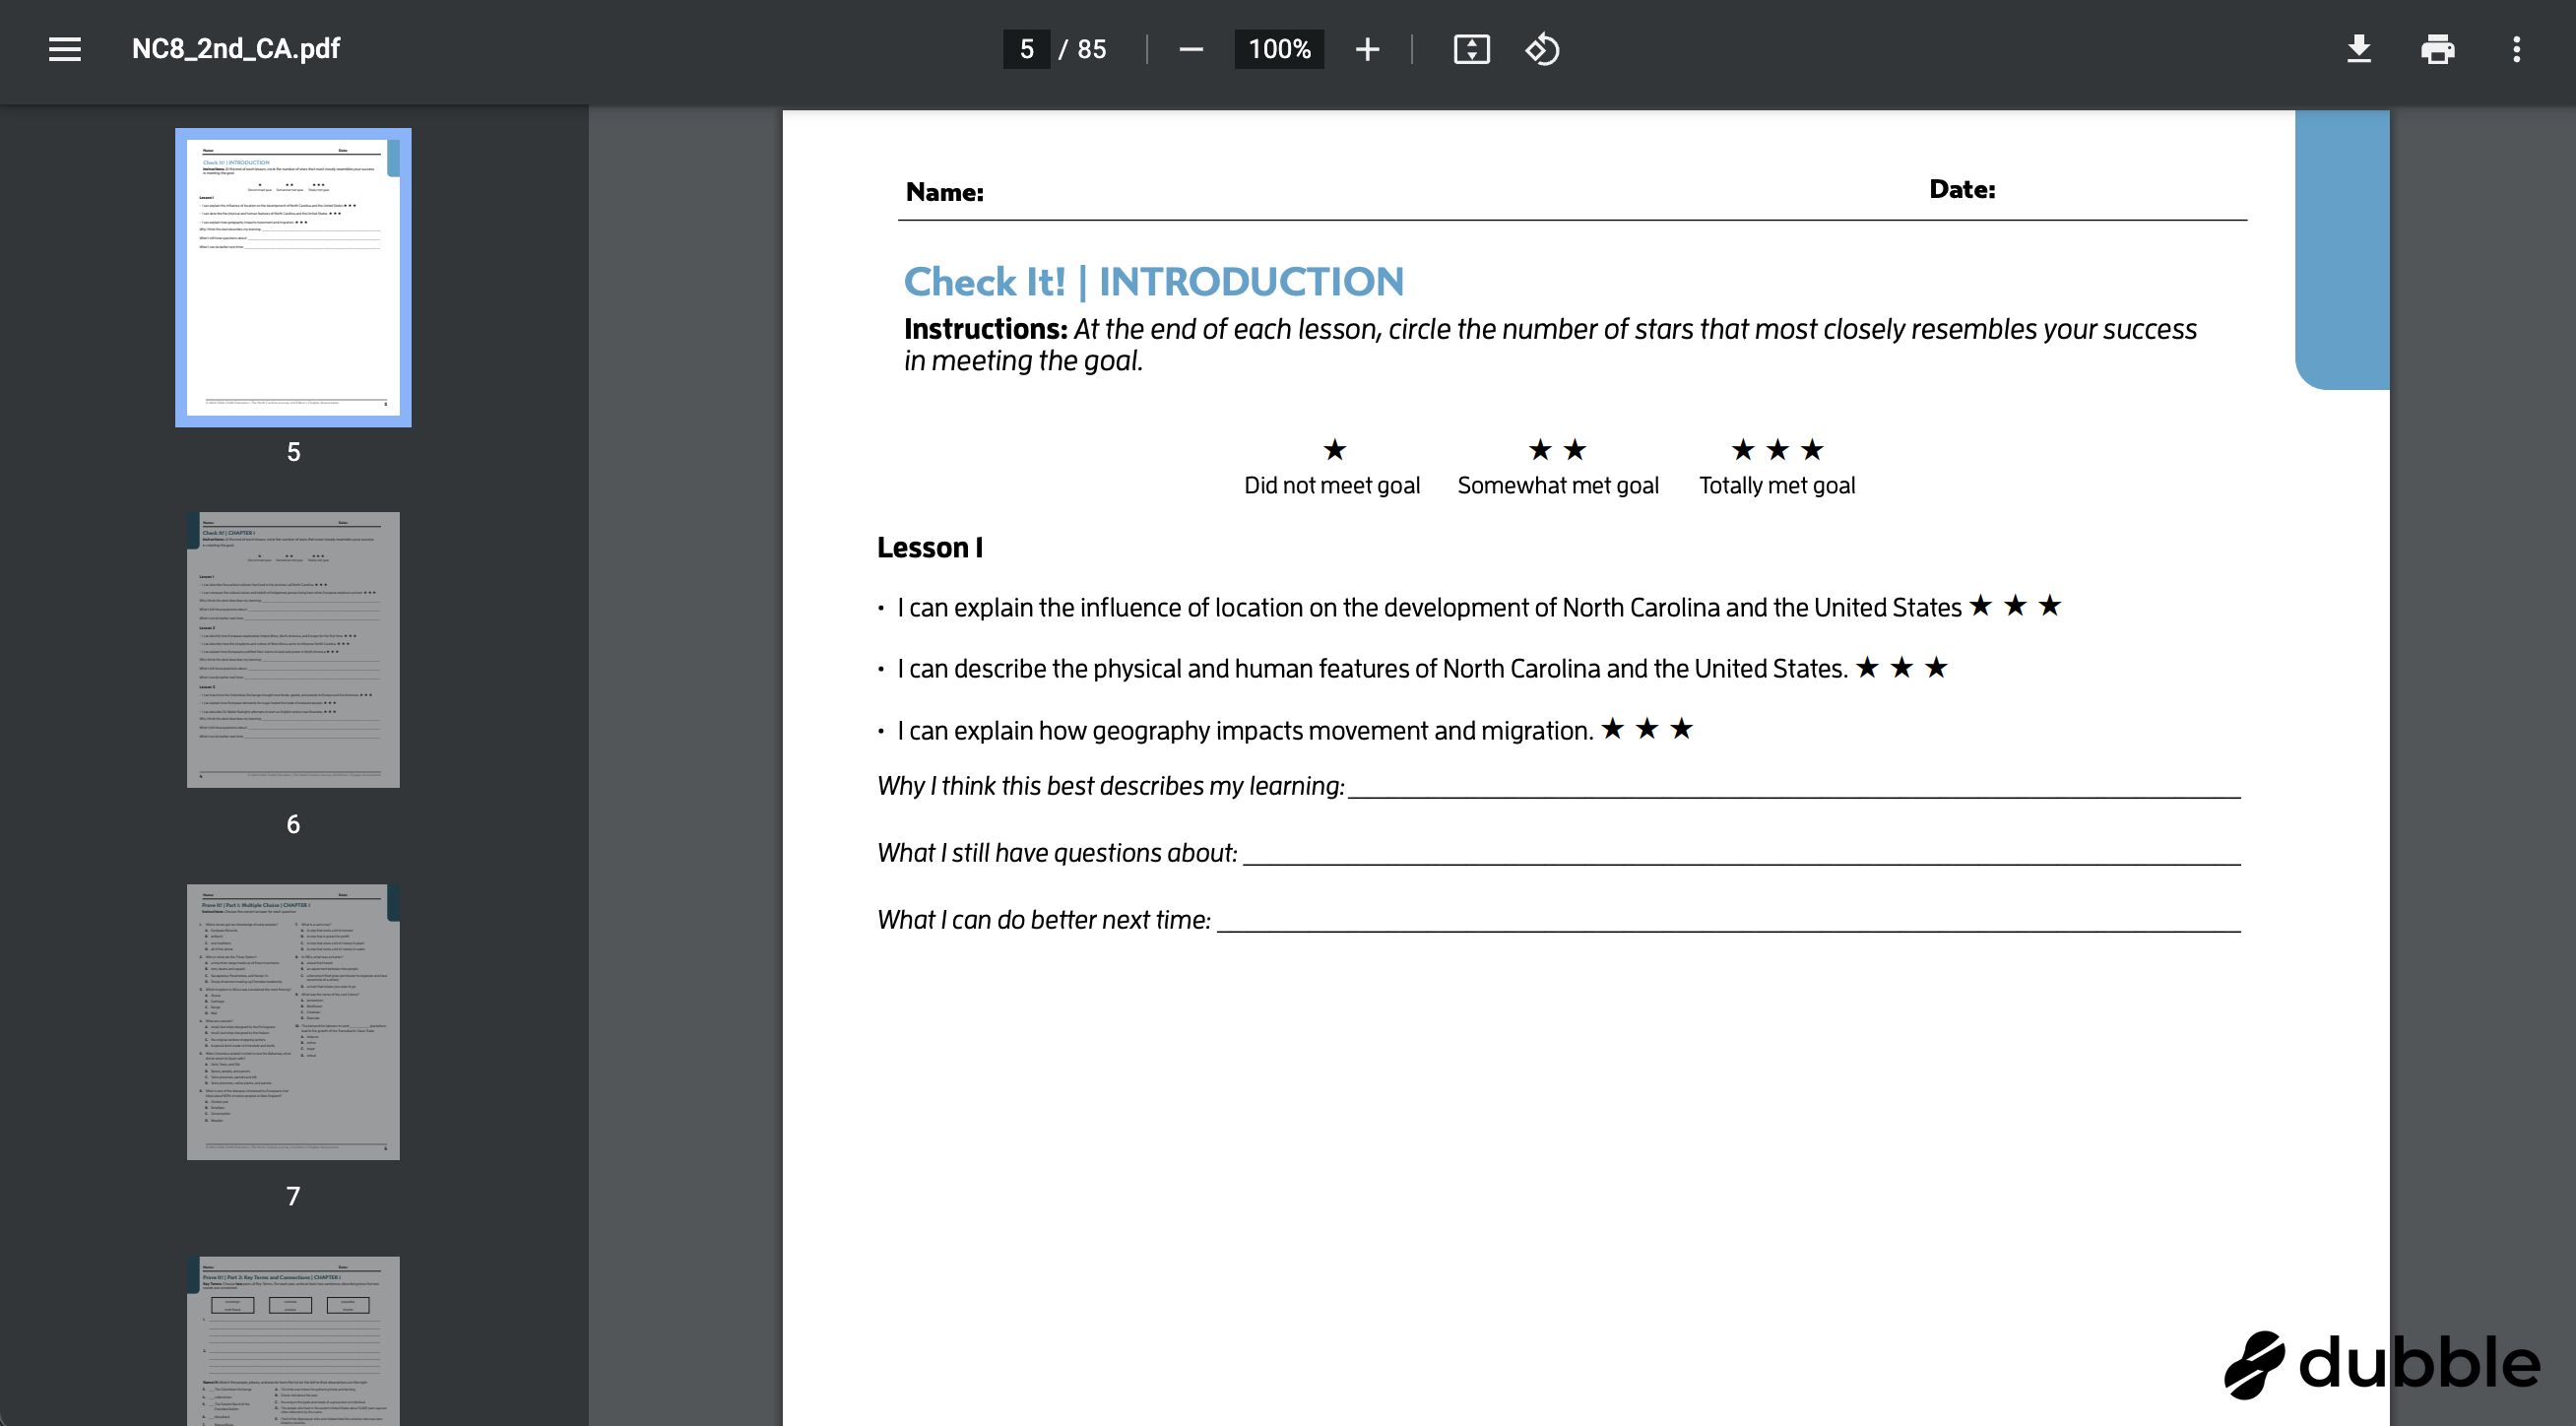Click the zoom in plus button
This screenshot has width=2576, height=1426.
click(1367, 49)
